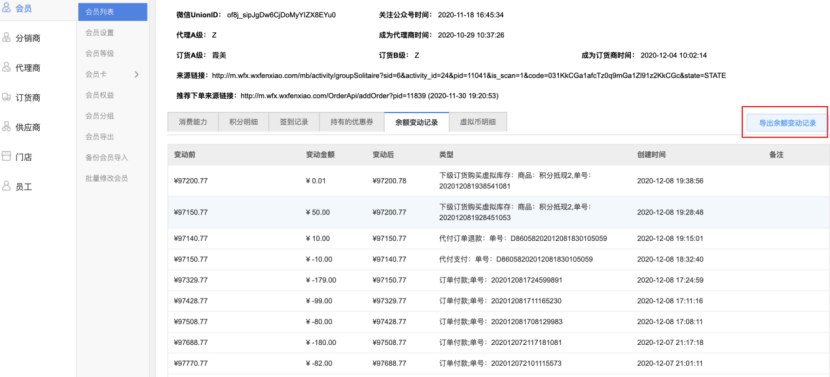Click 代付订单退款 type cell
The image size is (830, 377).
pyautogui.click(x=523, y=239)
